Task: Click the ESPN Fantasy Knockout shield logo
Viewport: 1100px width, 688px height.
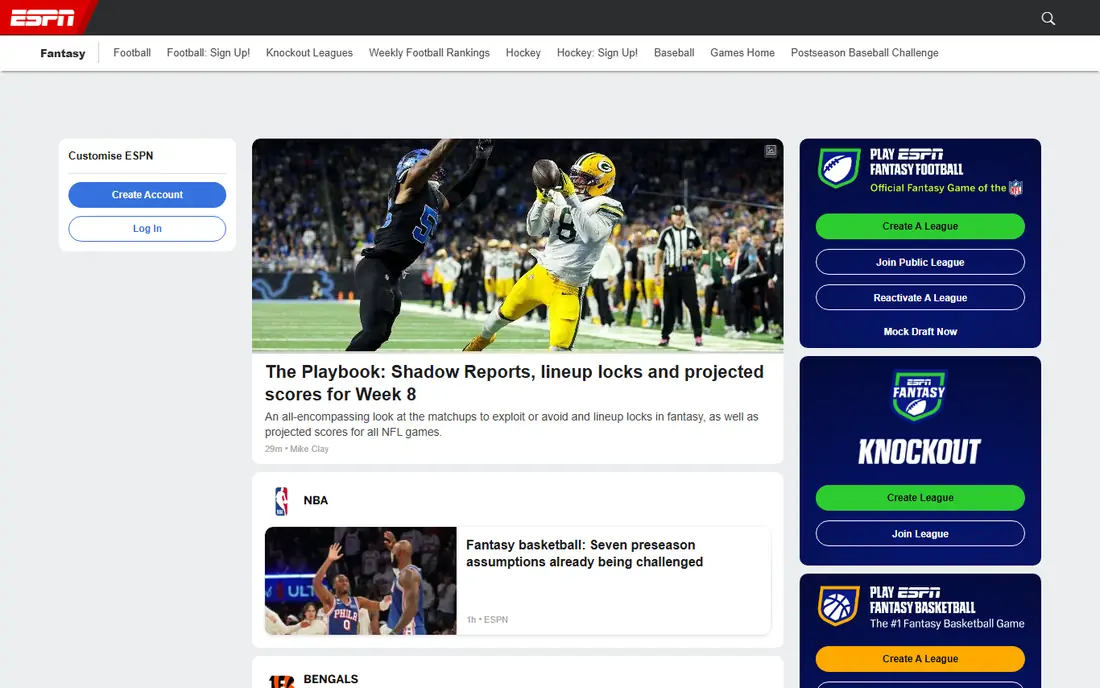Action: (x=919, y=395)
